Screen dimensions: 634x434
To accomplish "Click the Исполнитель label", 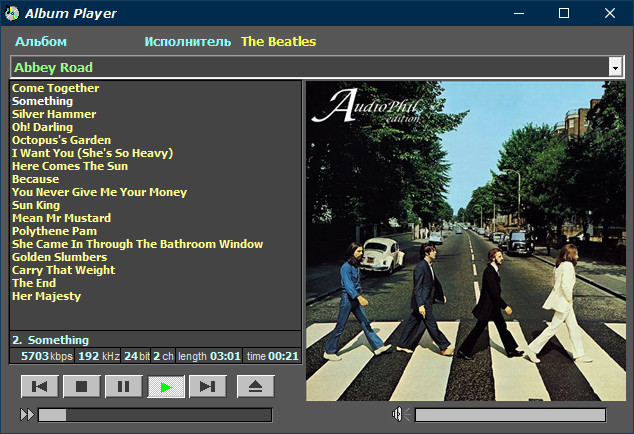I will point(188,42).
